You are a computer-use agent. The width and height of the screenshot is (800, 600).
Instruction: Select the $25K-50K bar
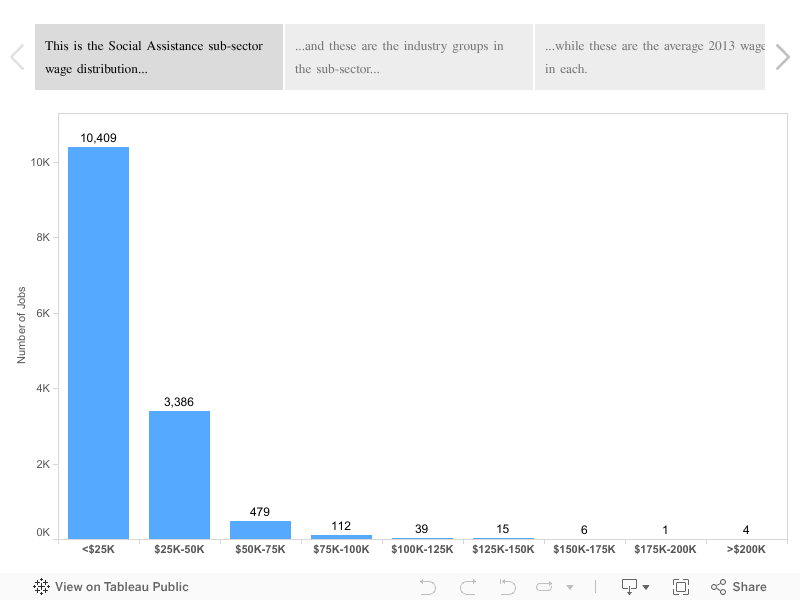coord(179,475)
